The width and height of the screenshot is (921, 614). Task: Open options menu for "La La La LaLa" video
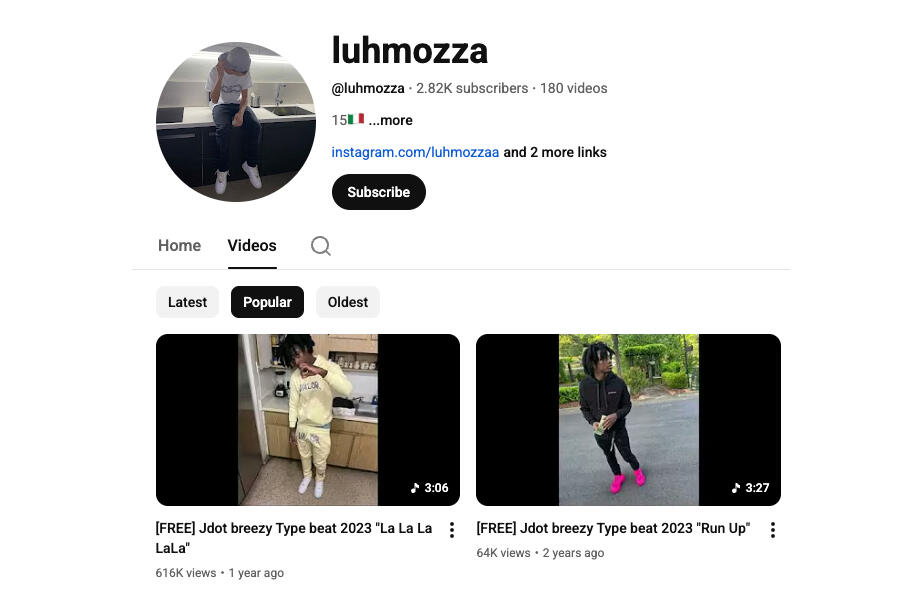(x=452, y=530)
